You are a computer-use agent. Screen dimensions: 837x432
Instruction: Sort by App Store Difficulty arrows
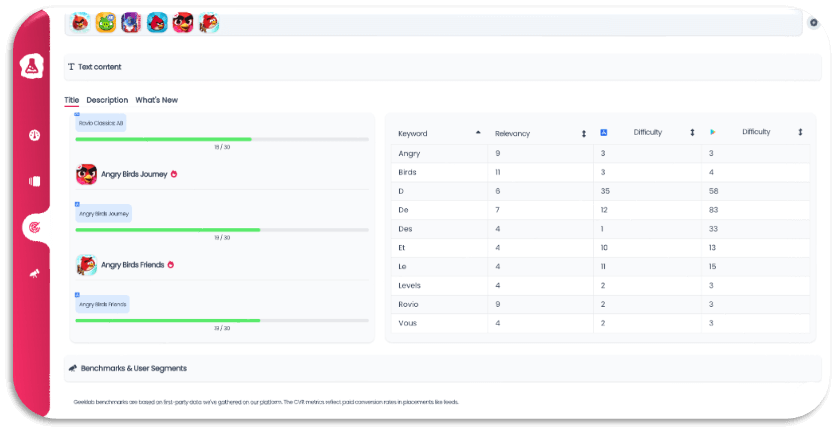[692, 132]
